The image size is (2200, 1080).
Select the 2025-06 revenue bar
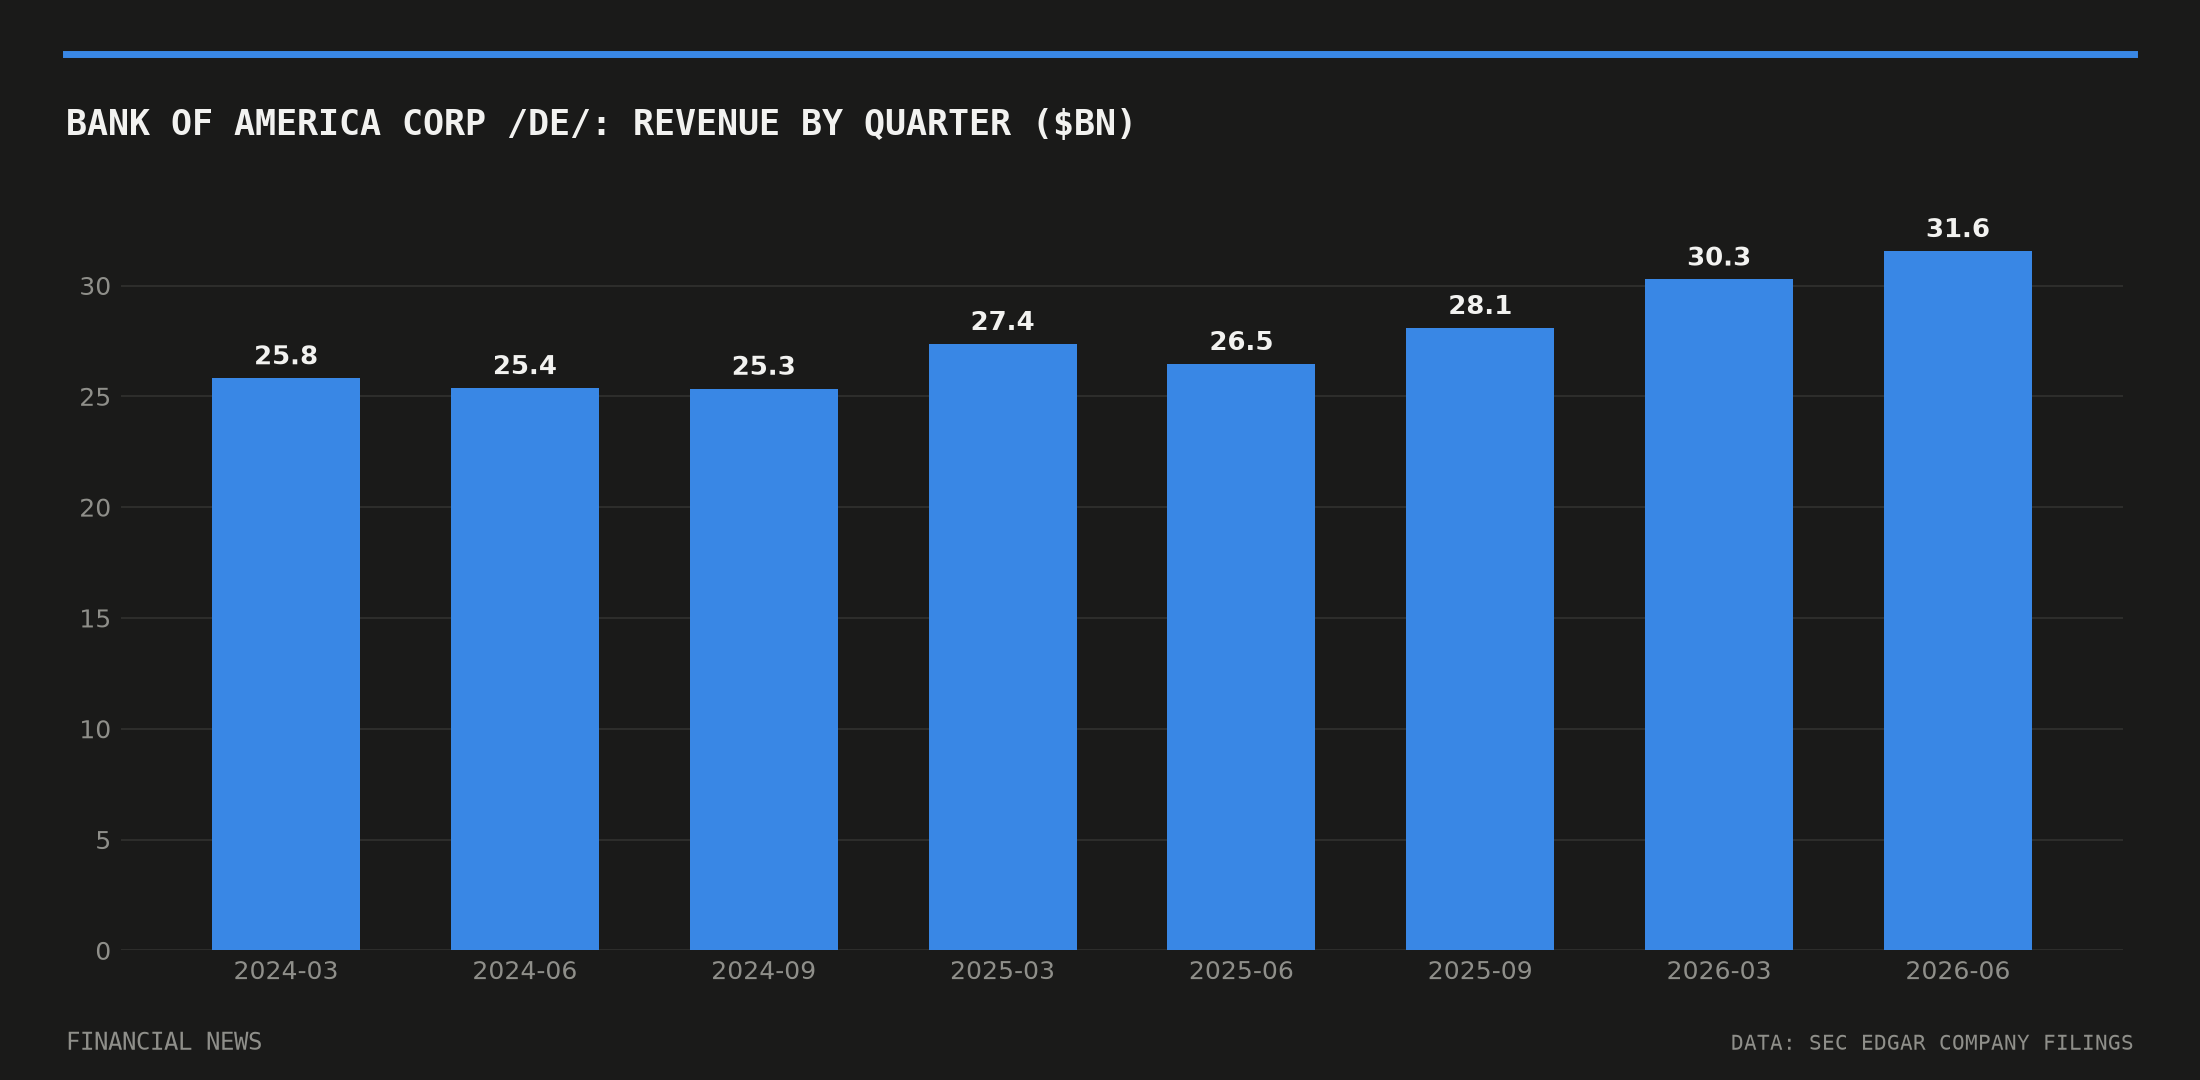pos(1241,657)
